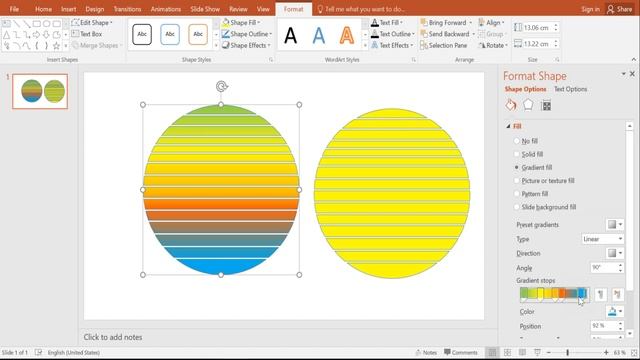
Task: Choose the black A WordArt style
Action: [291, 35]
